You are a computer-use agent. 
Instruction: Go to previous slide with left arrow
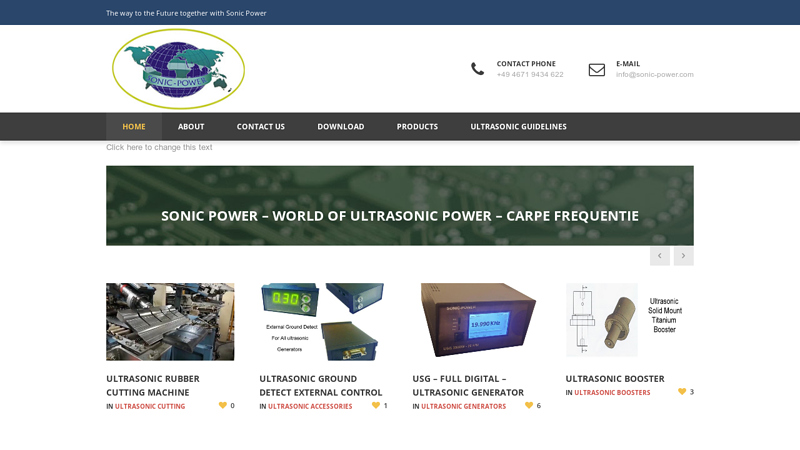[660, 256]
